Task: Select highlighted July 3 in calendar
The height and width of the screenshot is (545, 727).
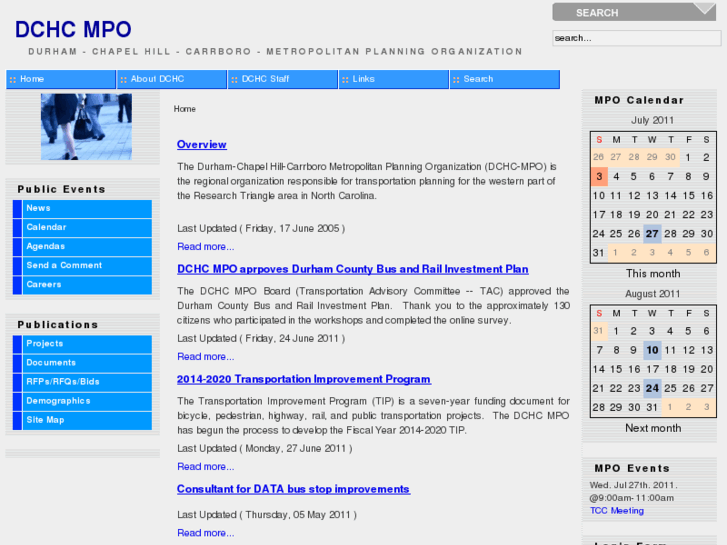Action: (x=599, y=177)
